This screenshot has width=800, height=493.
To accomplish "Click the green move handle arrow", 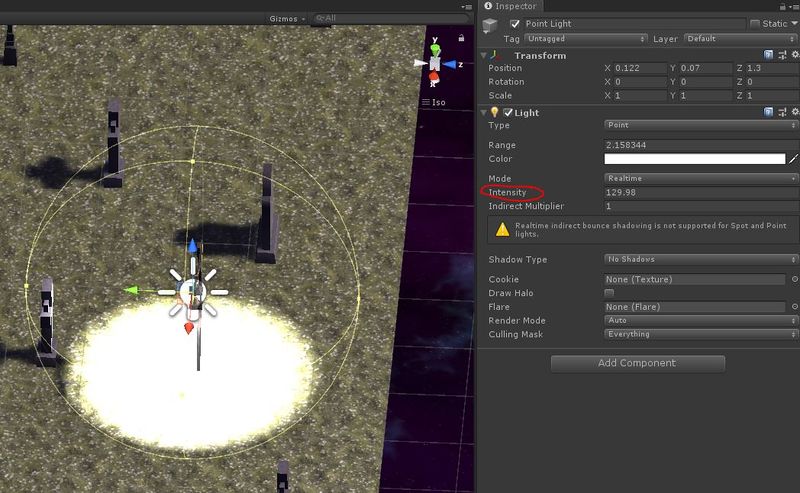I will [132, 290].
